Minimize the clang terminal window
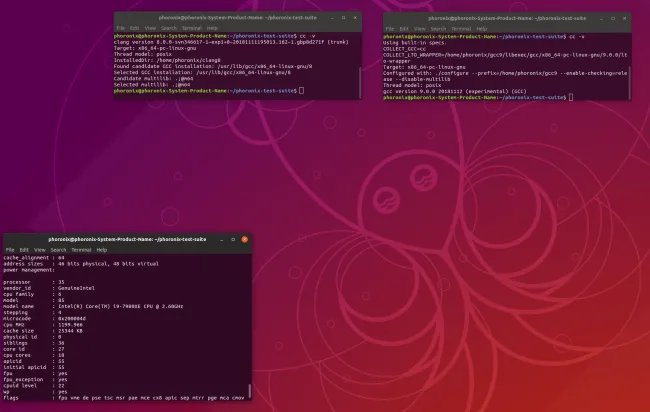Viewport: 650px width, 412px height. [332, 18]
